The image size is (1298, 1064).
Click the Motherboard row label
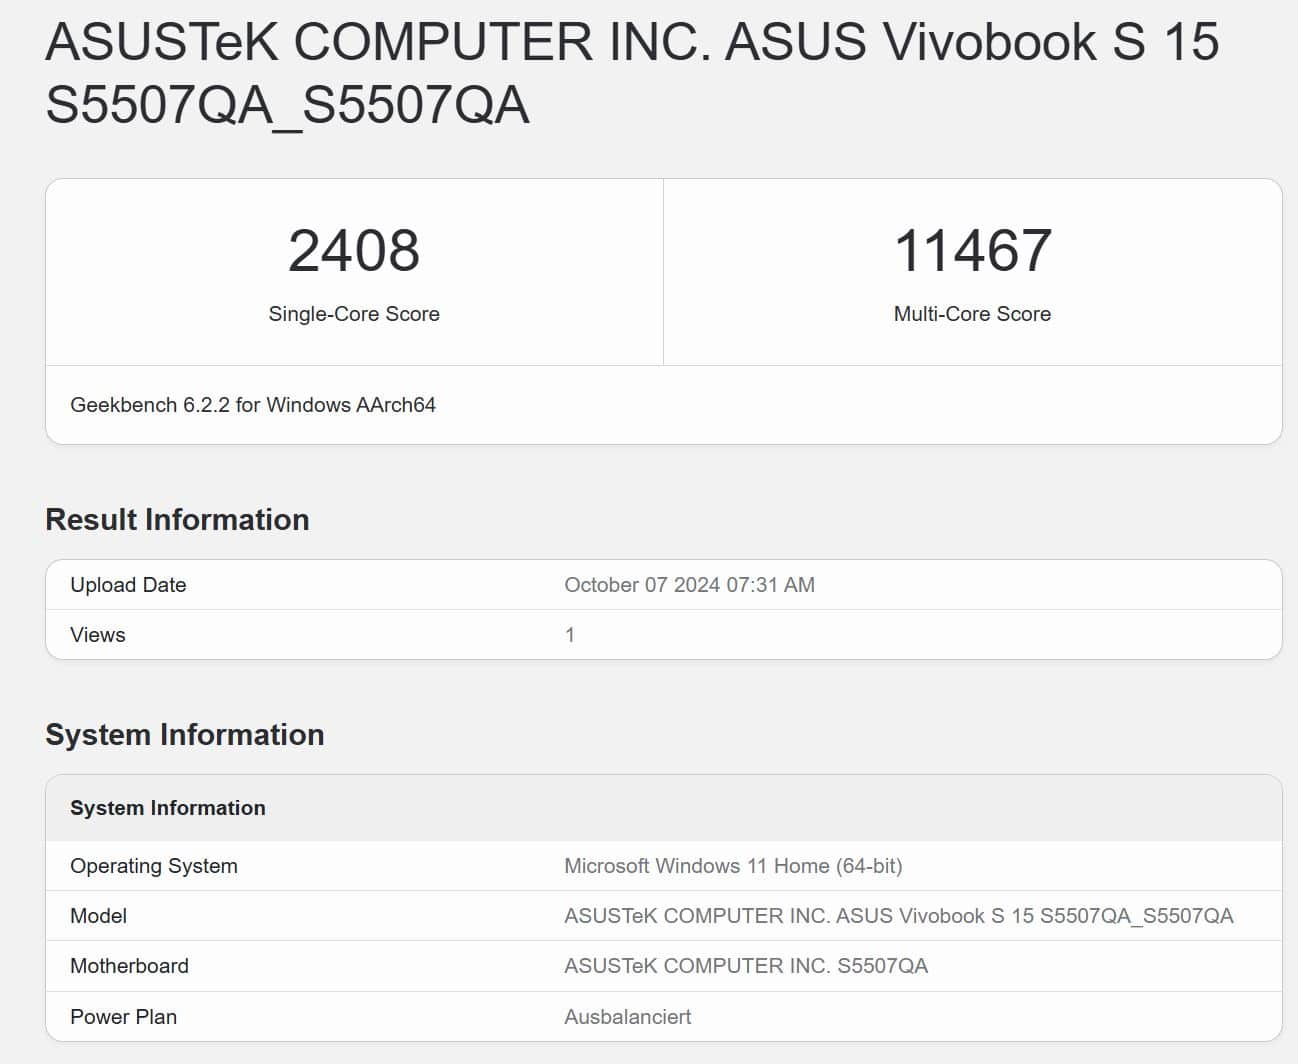[129, 966]
